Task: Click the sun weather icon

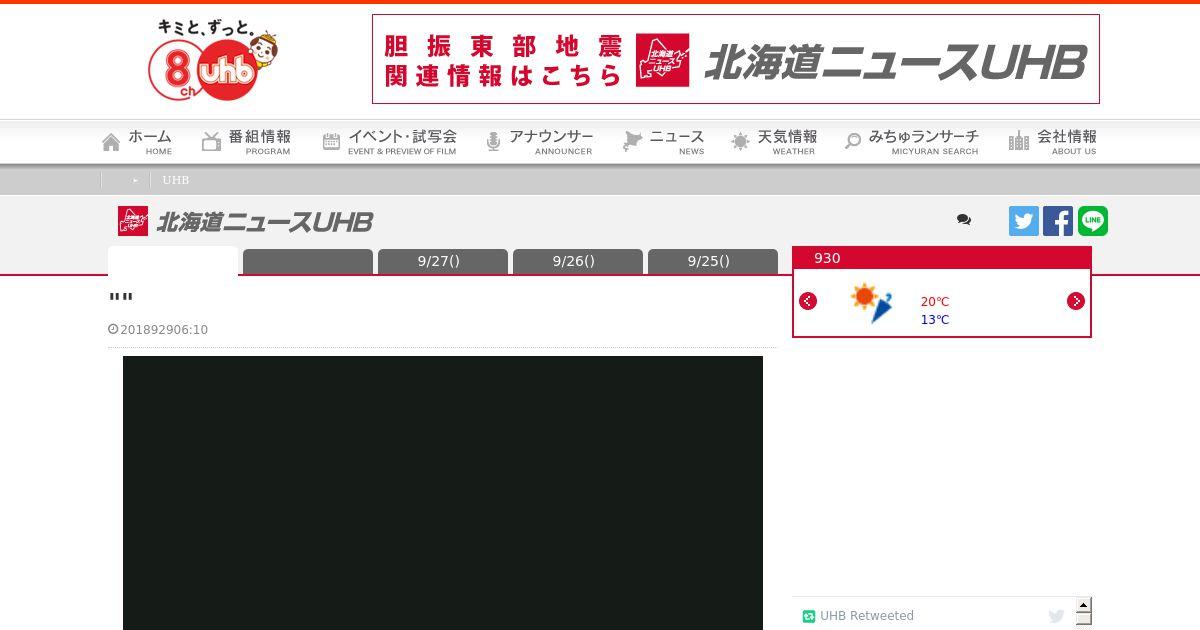Action: point(740,142)
